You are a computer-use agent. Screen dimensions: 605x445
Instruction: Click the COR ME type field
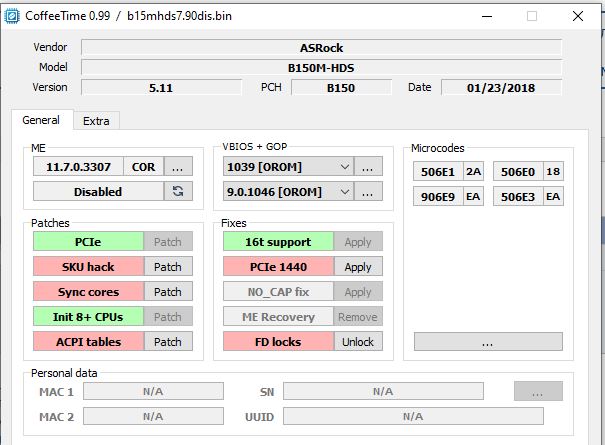coord(144,167)
